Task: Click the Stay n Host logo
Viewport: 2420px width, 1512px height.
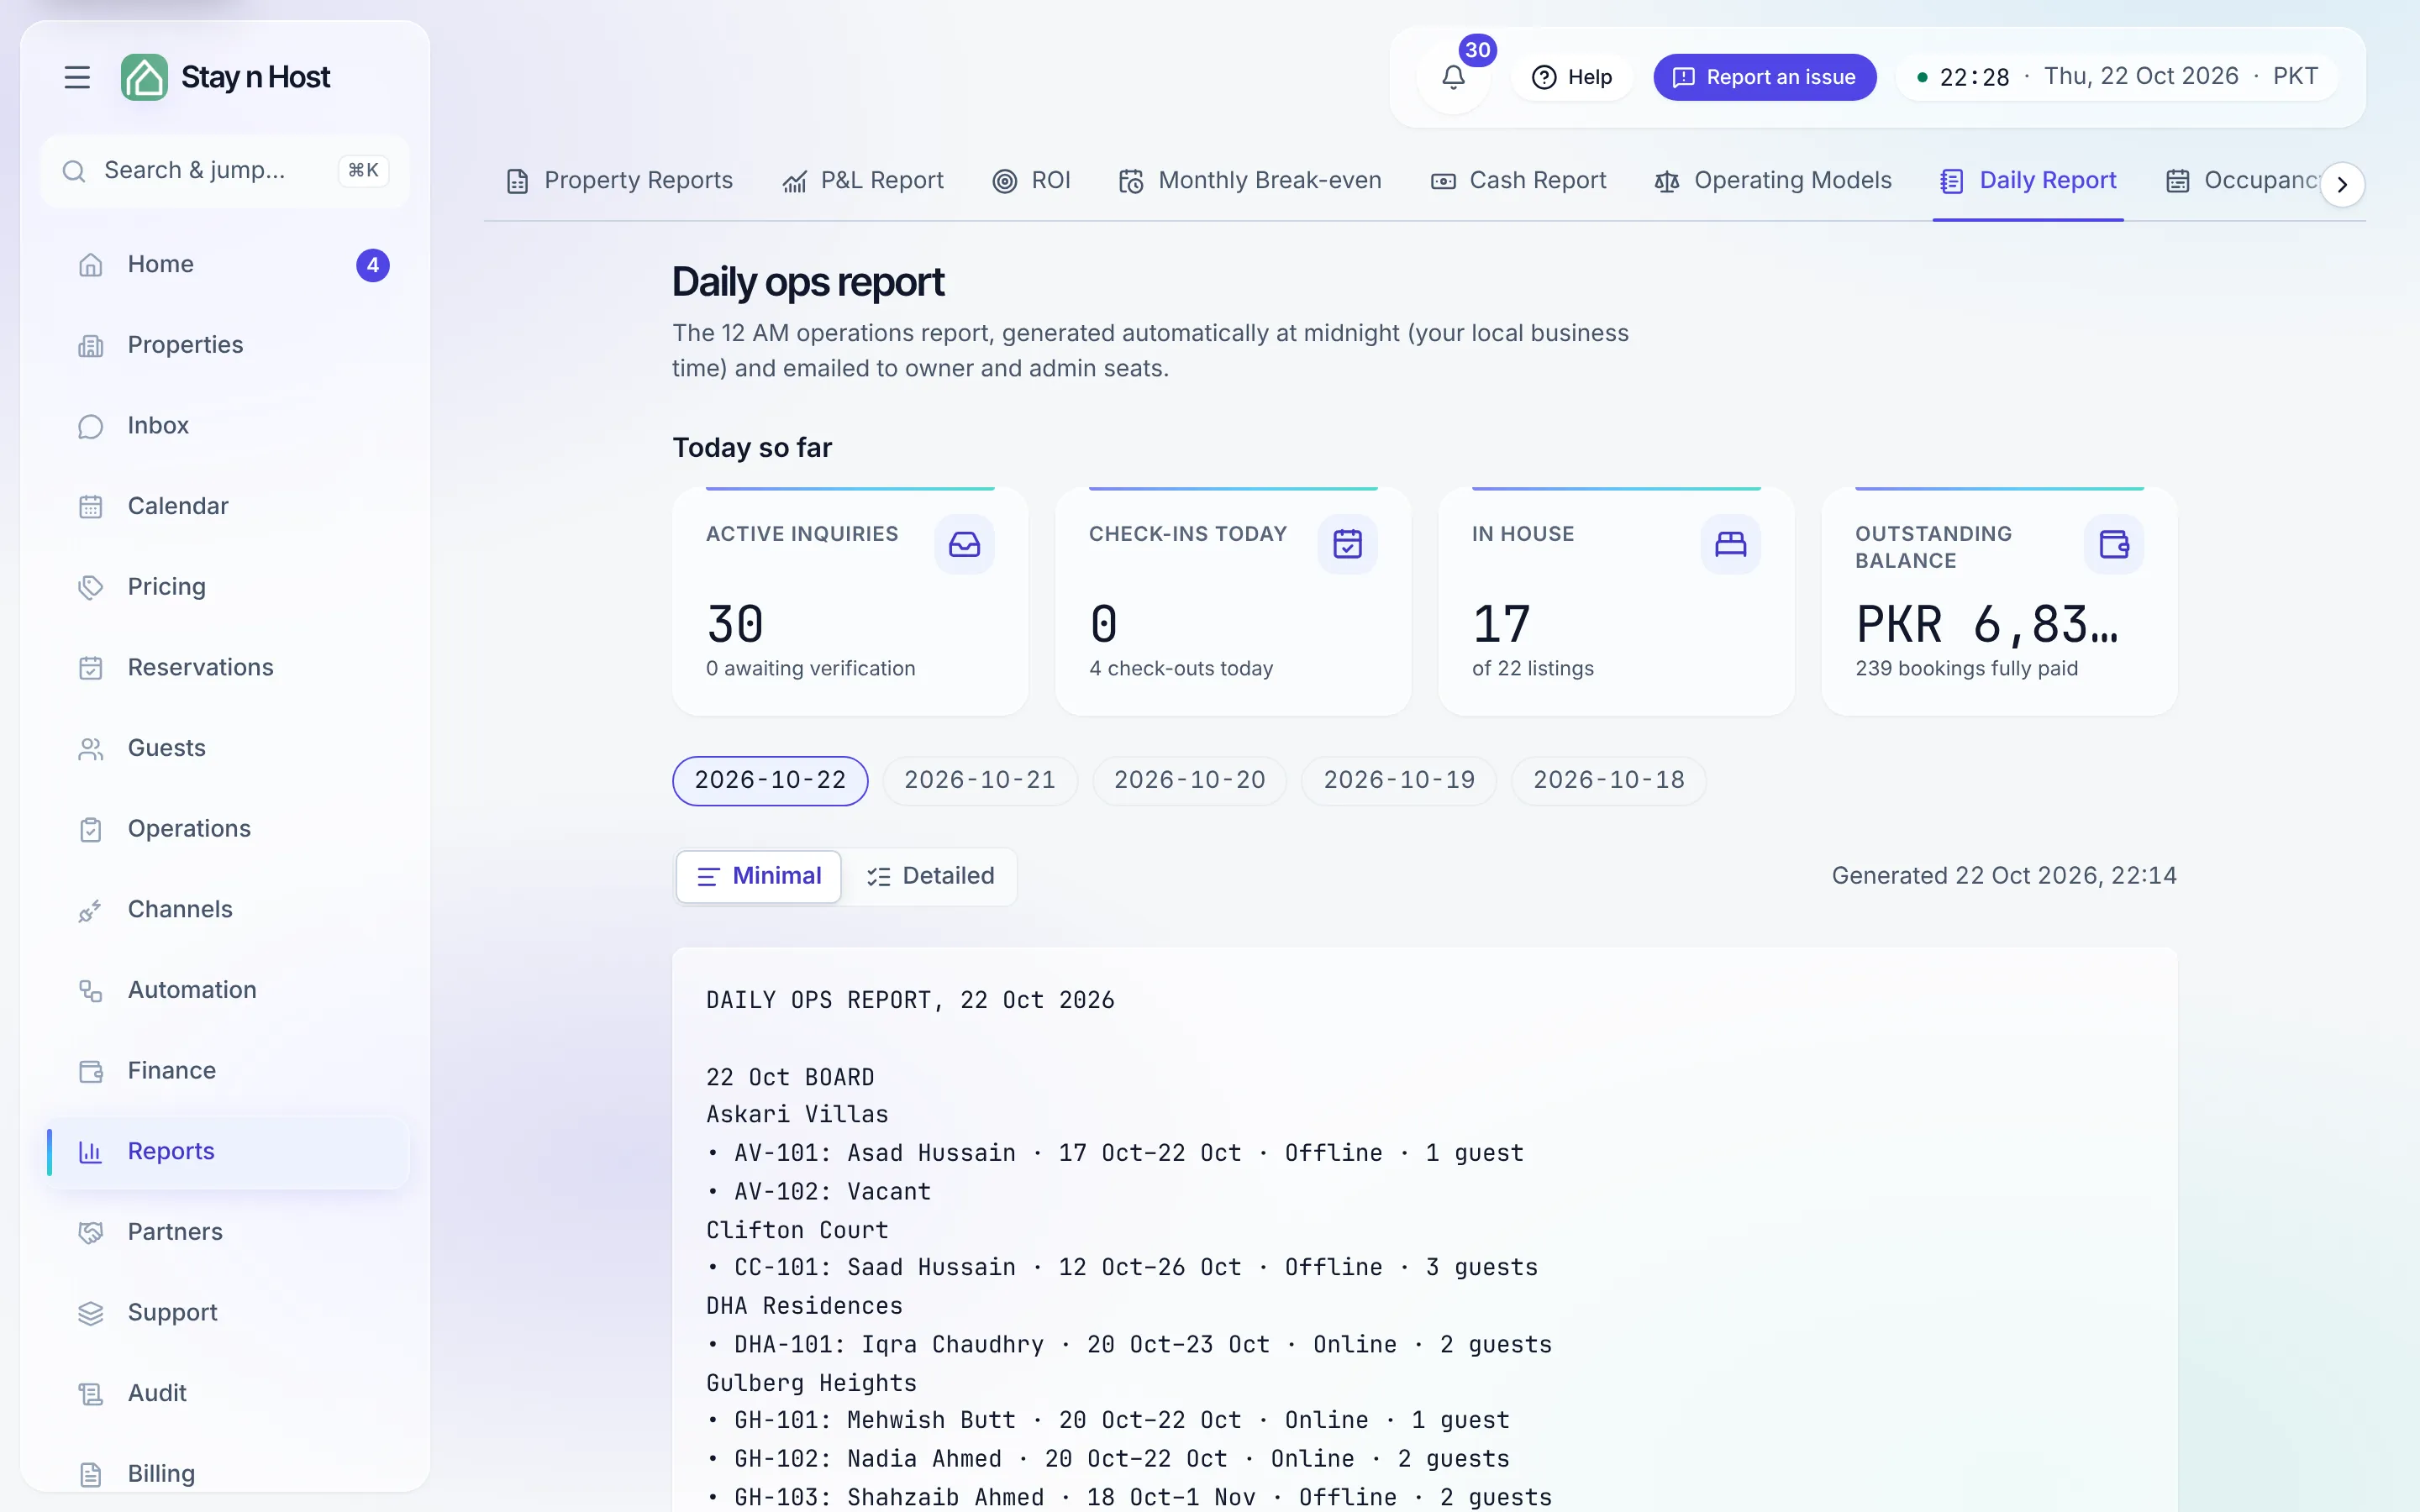Action: 226,77
